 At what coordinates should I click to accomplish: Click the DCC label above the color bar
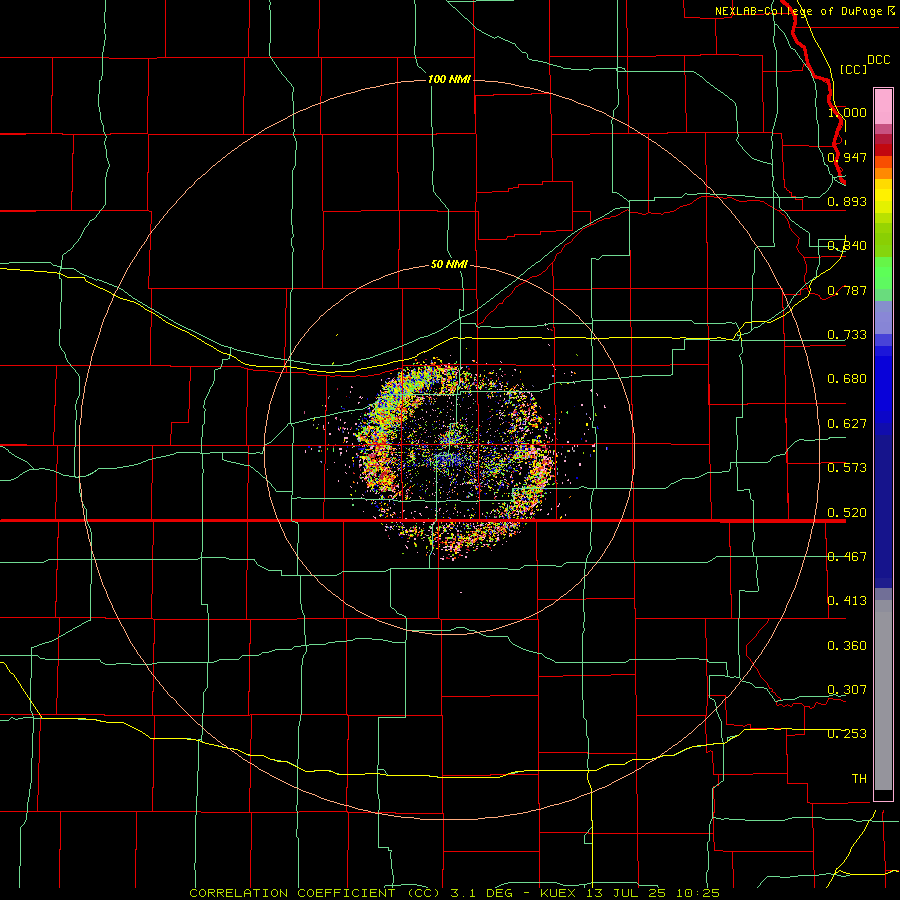[x=878, y=60]
